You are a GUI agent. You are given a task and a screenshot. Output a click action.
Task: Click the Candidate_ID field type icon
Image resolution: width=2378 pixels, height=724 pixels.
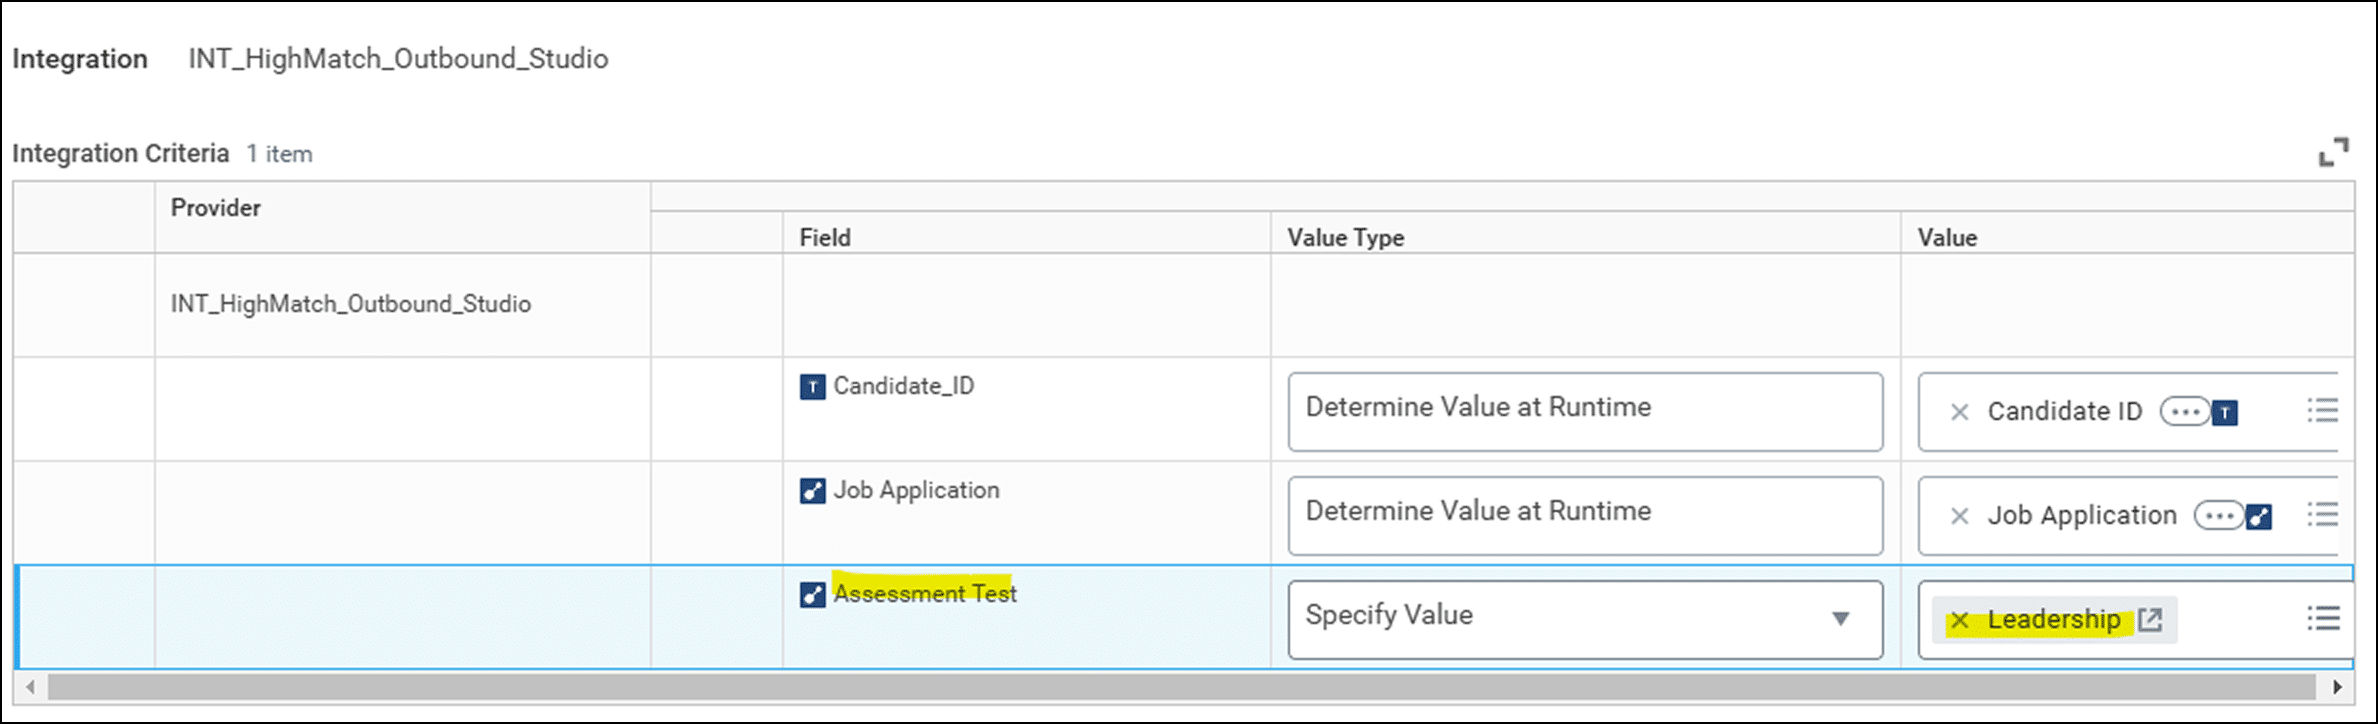point(812,387)
